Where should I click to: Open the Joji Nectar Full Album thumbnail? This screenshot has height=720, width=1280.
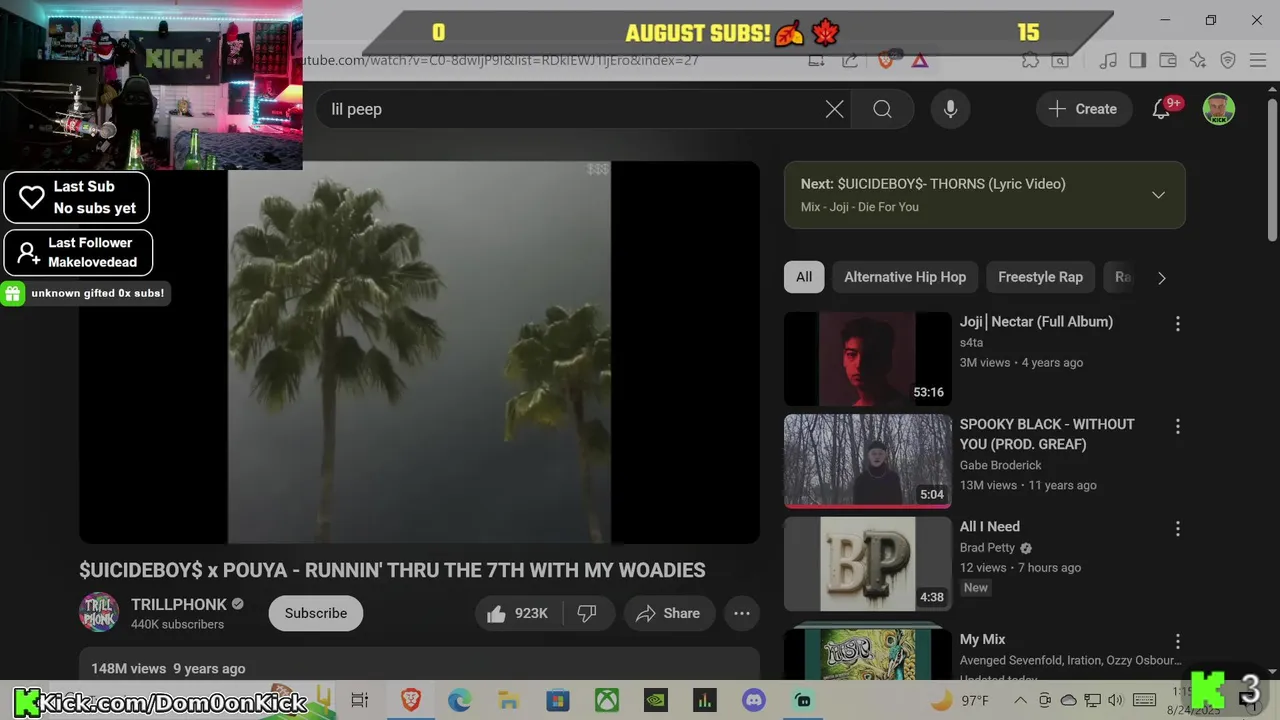[x=867, y=359]
